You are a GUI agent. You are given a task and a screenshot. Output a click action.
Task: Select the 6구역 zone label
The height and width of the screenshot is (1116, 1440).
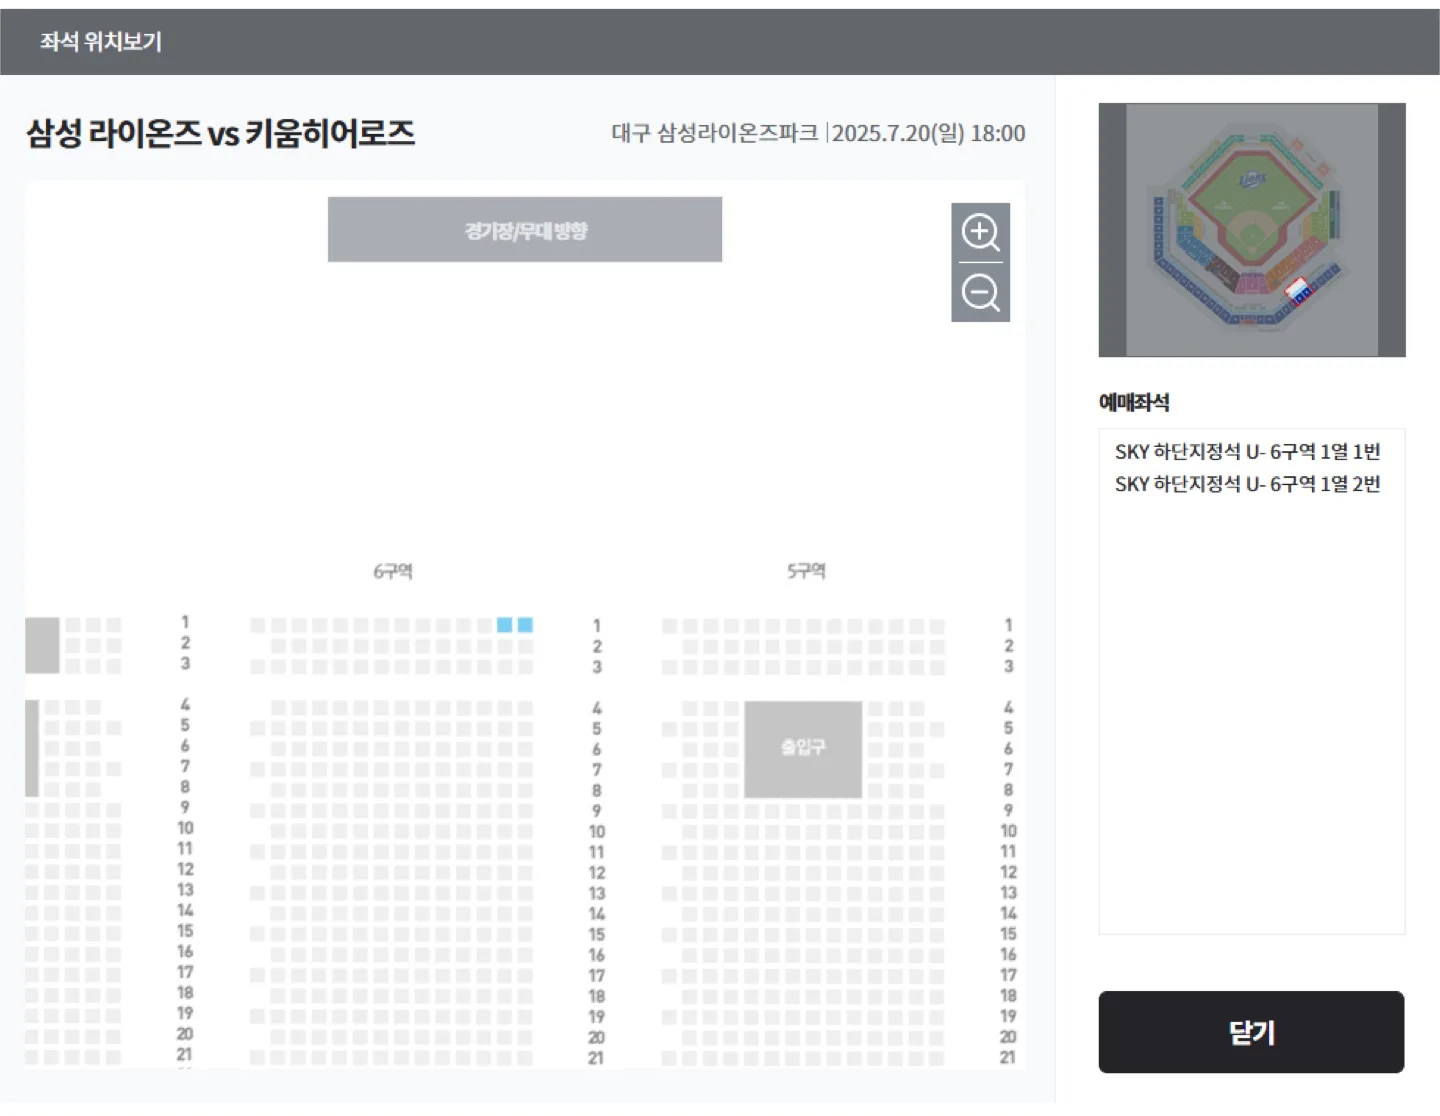[x=393, y=571]
